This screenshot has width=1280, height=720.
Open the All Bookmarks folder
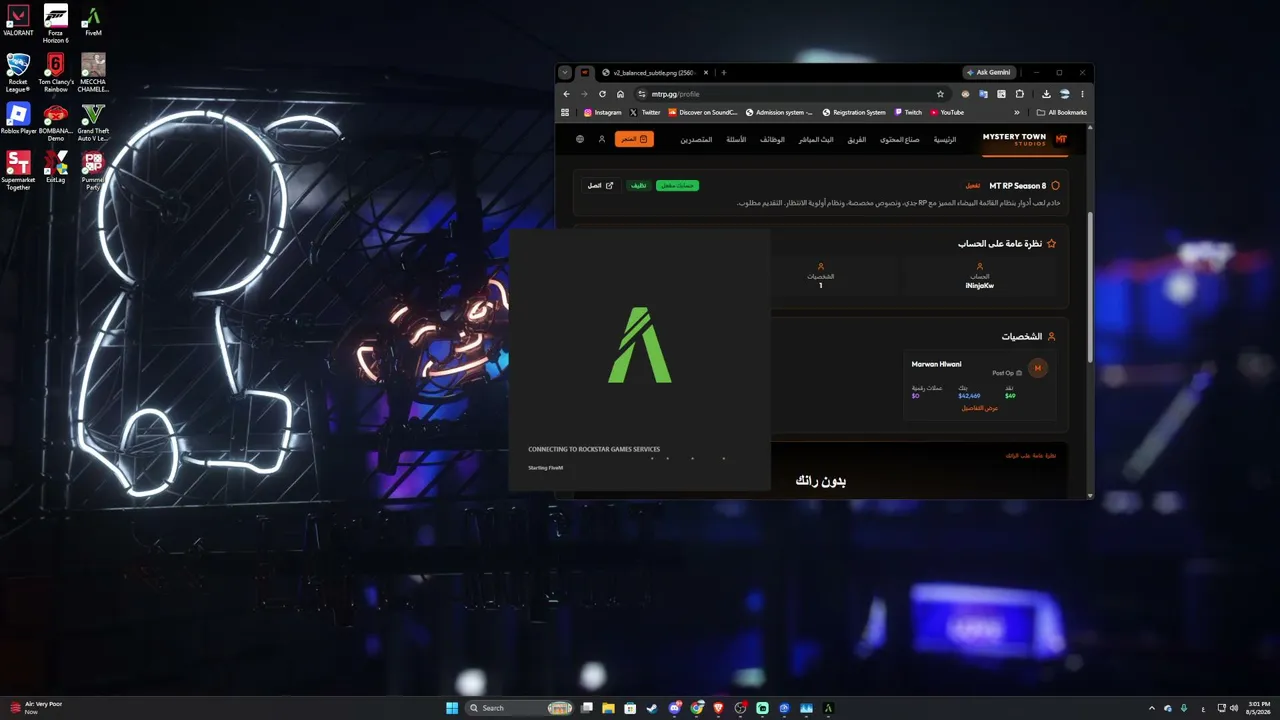(x=1062, y=113)
